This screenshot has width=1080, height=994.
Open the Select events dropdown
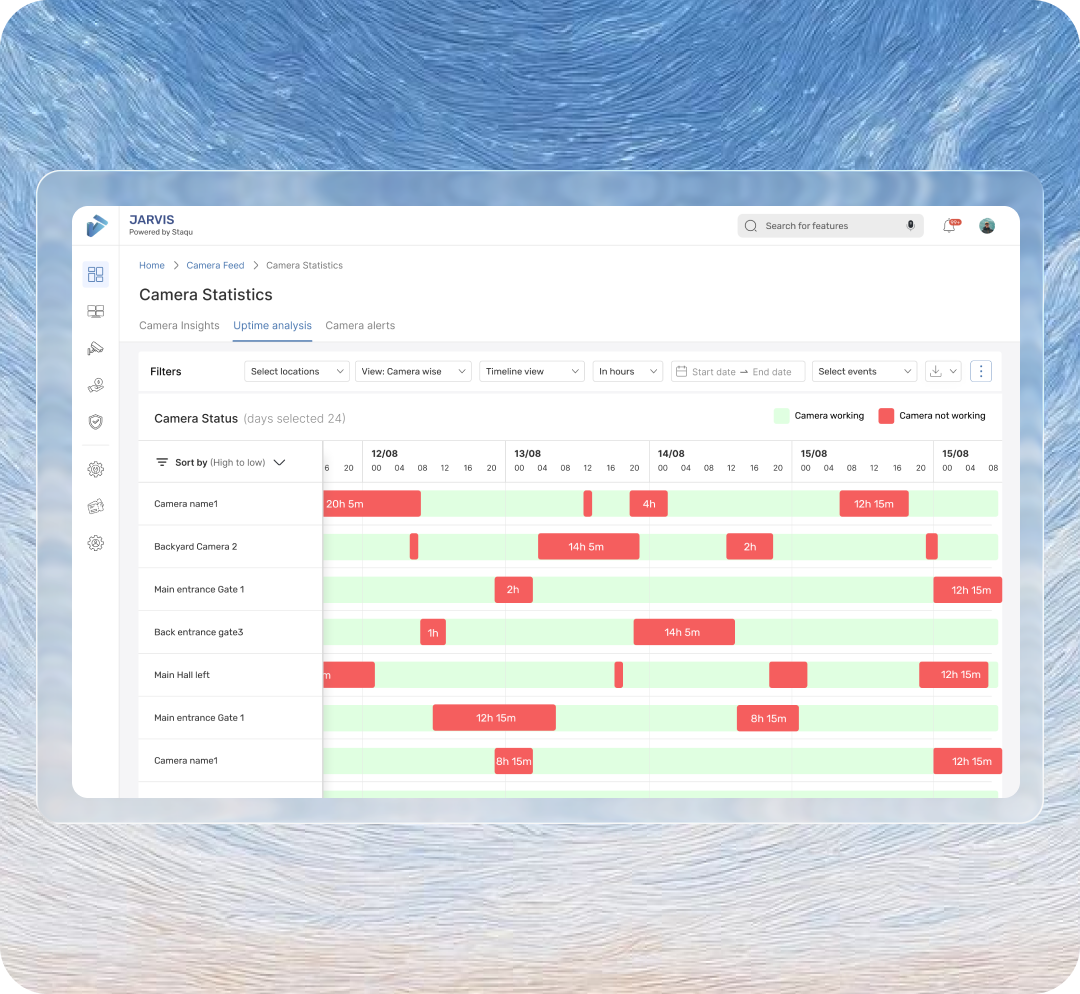(864, 371)
